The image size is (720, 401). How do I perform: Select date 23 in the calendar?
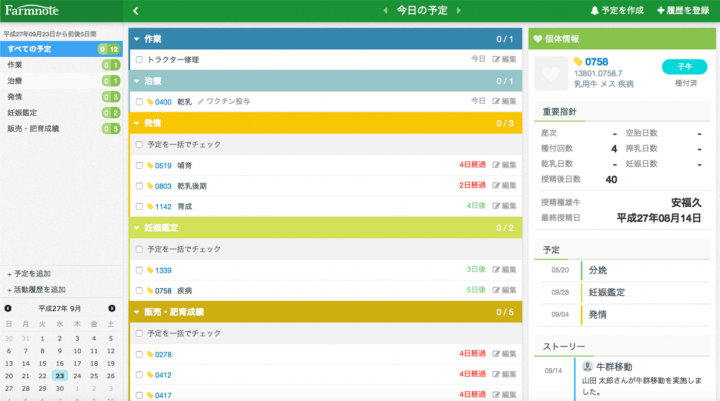[x=61, y=375]
